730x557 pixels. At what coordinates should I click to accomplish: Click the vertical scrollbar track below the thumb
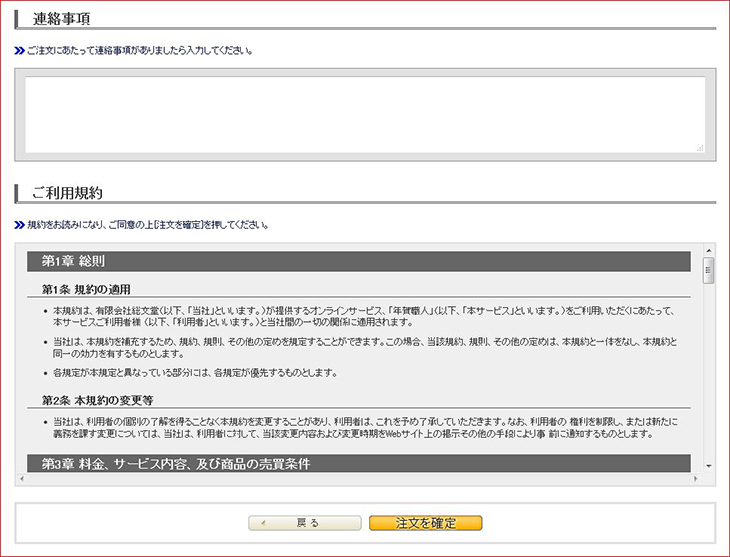[x=709, y=380]
